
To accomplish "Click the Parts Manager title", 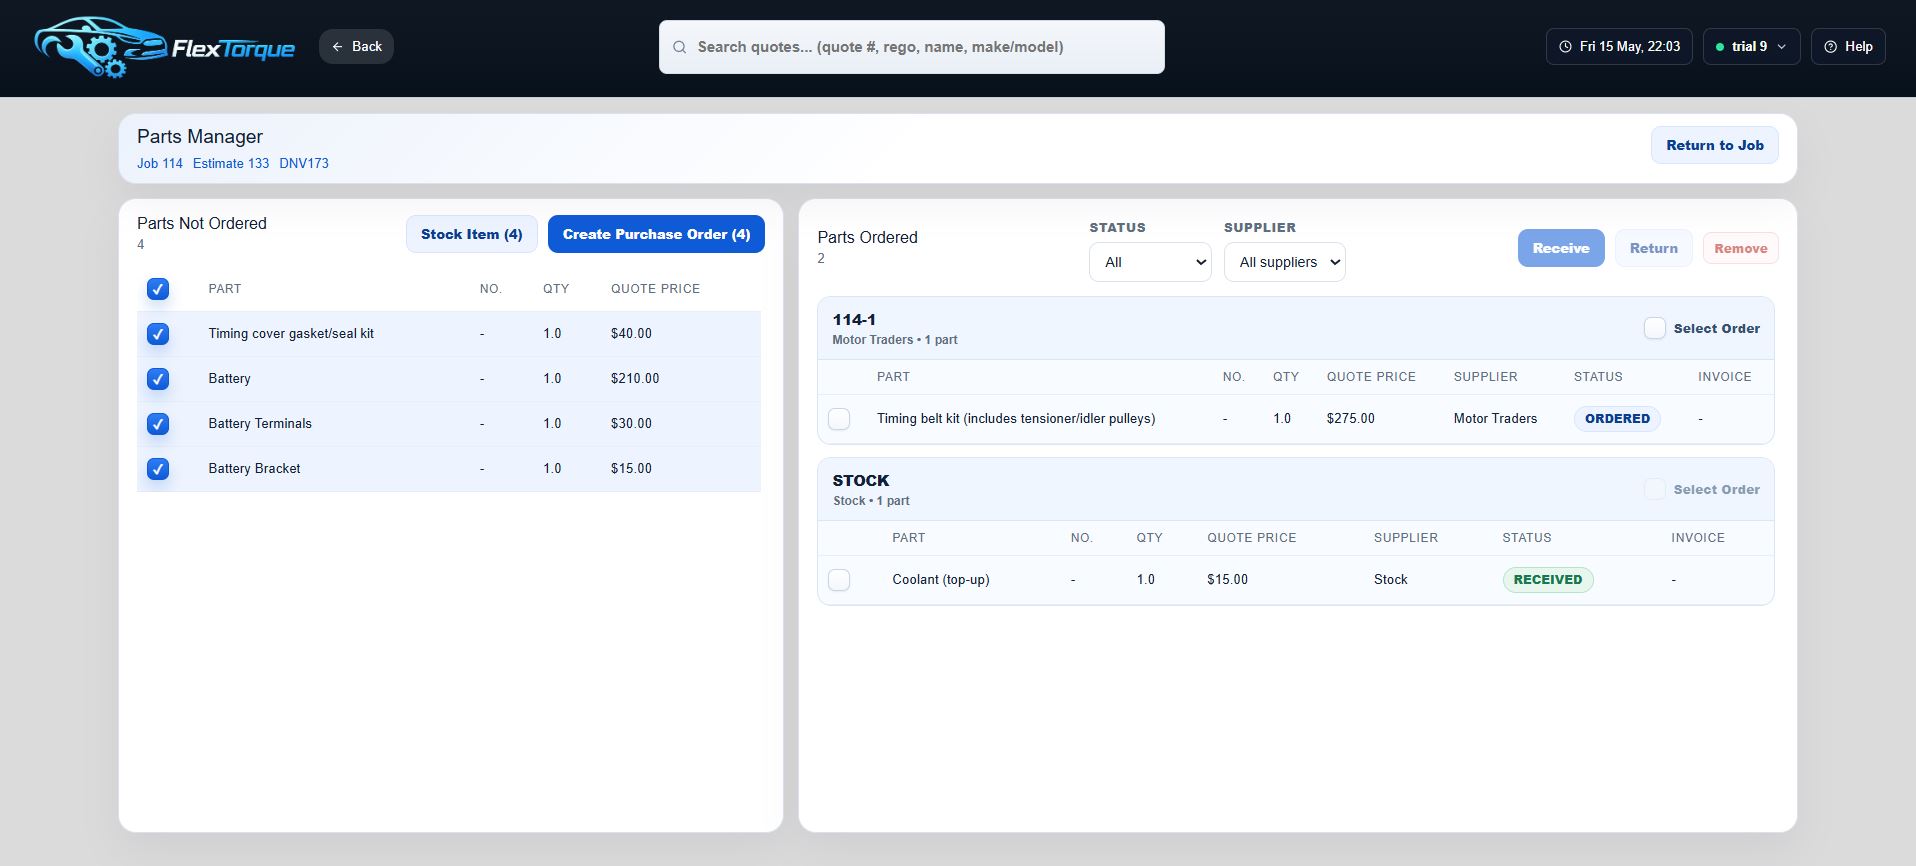I will (200, 137).
